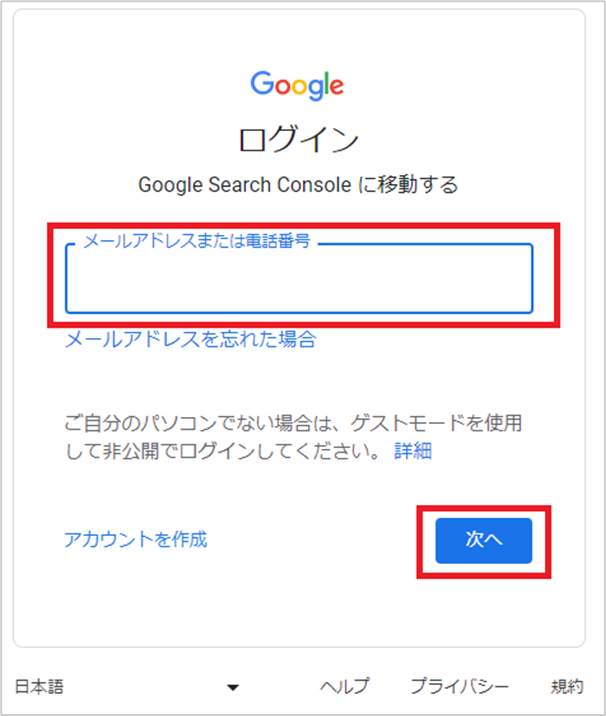This screenshot has height=716, width=606.
Task: Click the colorful Google logo
Action: [297, 85]
